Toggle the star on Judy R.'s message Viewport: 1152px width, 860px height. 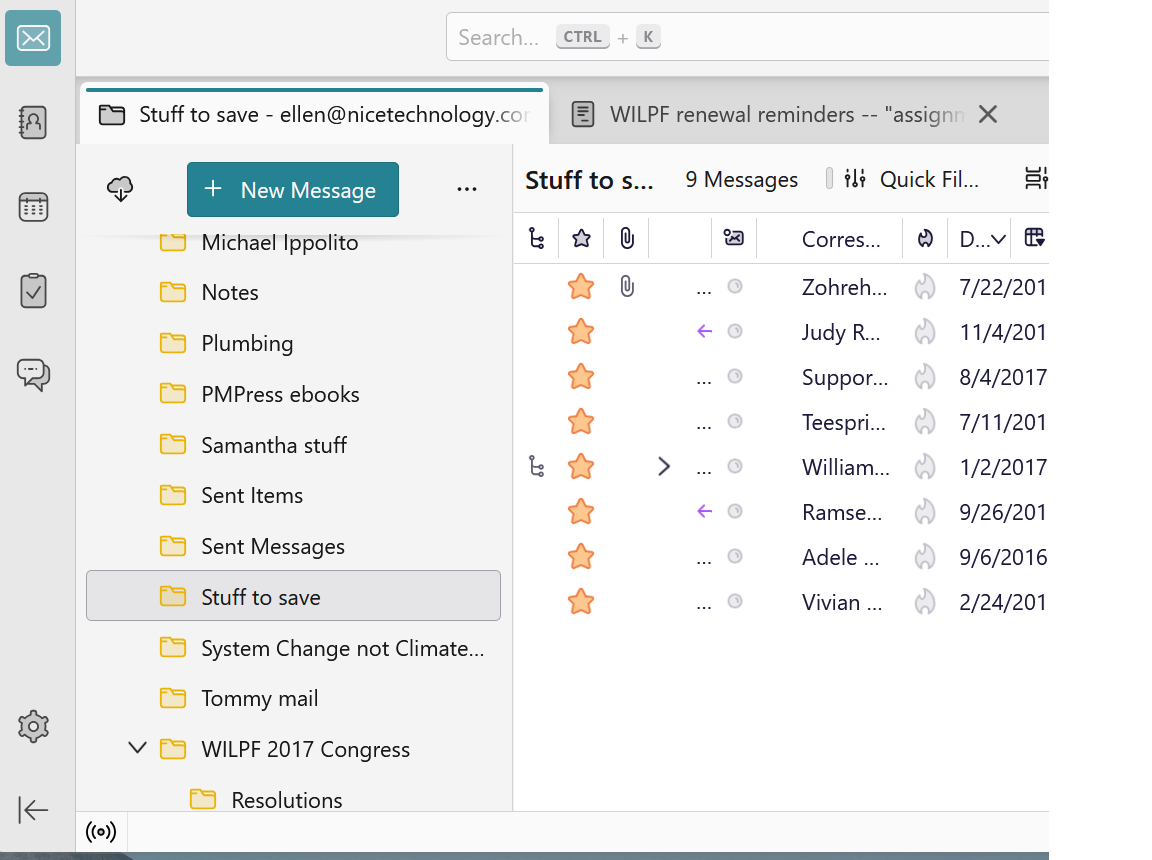point(581,332)
